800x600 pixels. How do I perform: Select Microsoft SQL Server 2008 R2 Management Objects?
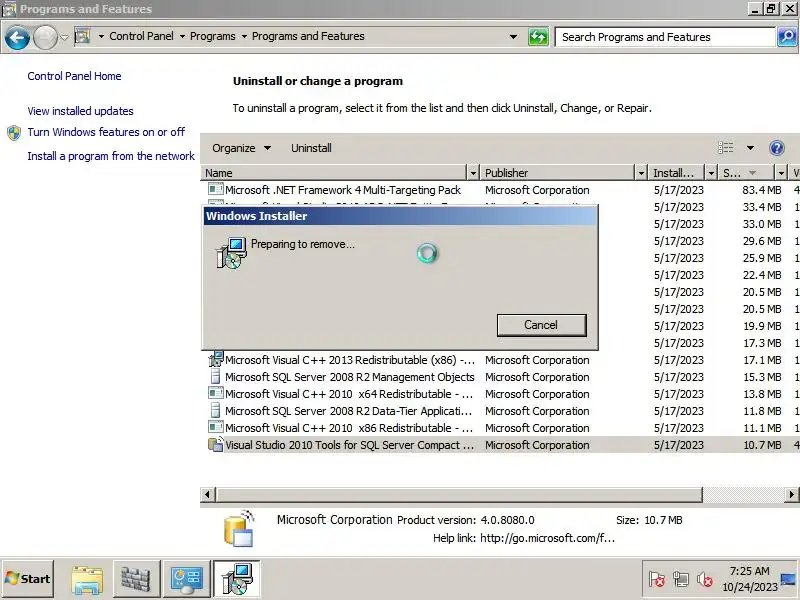pyautogui.click(x=350, y=377)
